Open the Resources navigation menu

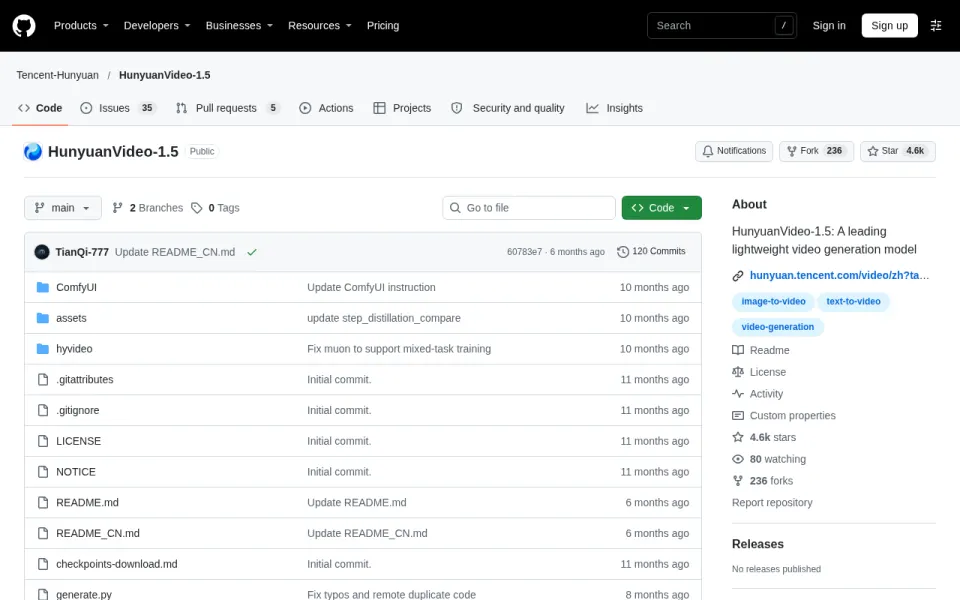pyautogui.click(x=320, y=26)
